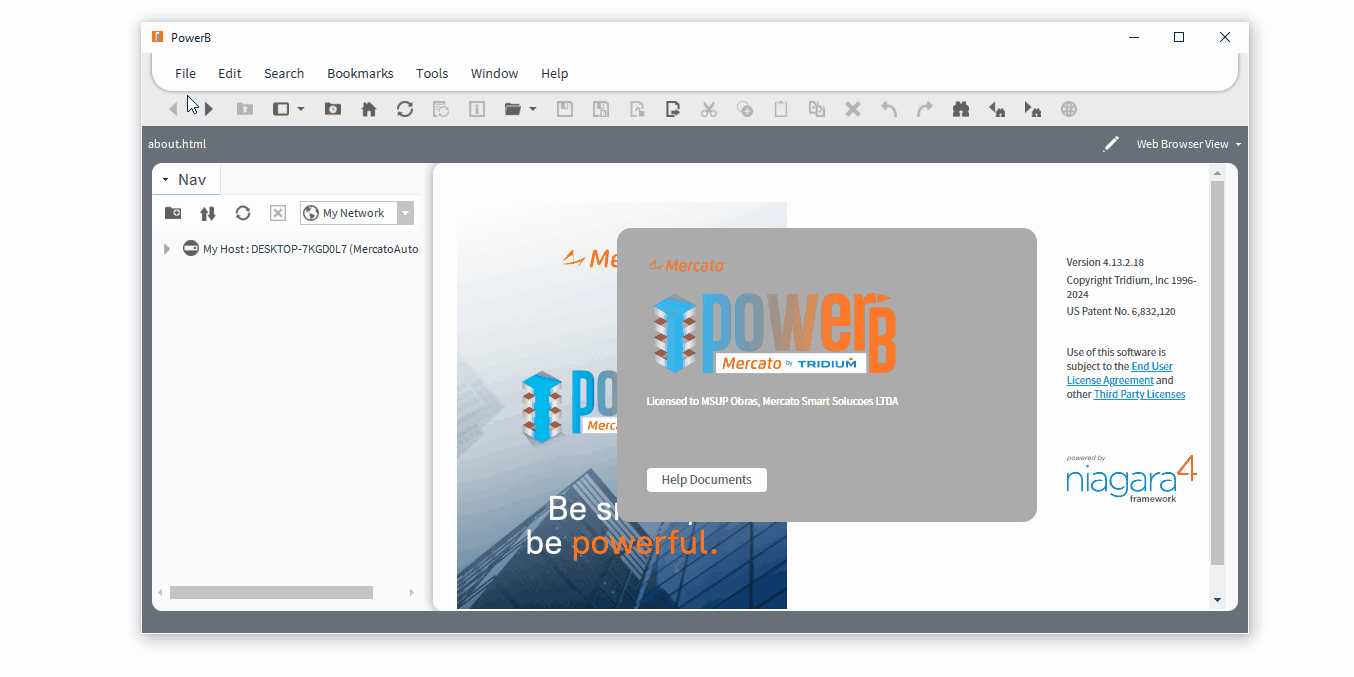Click the Redo arrow icon
This screenshot has width=1354, height=677.
point(925,109)
